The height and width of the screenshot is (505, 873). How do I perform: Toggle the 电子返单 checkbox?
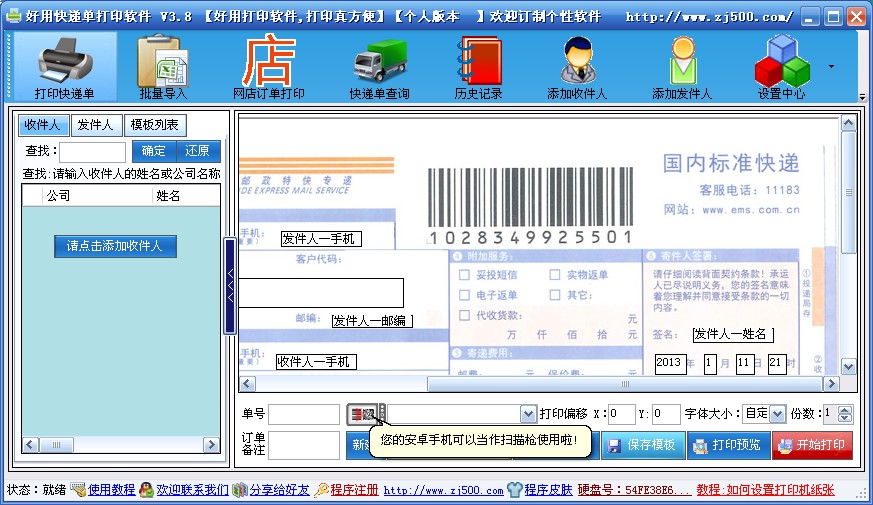tap(464, 295)
